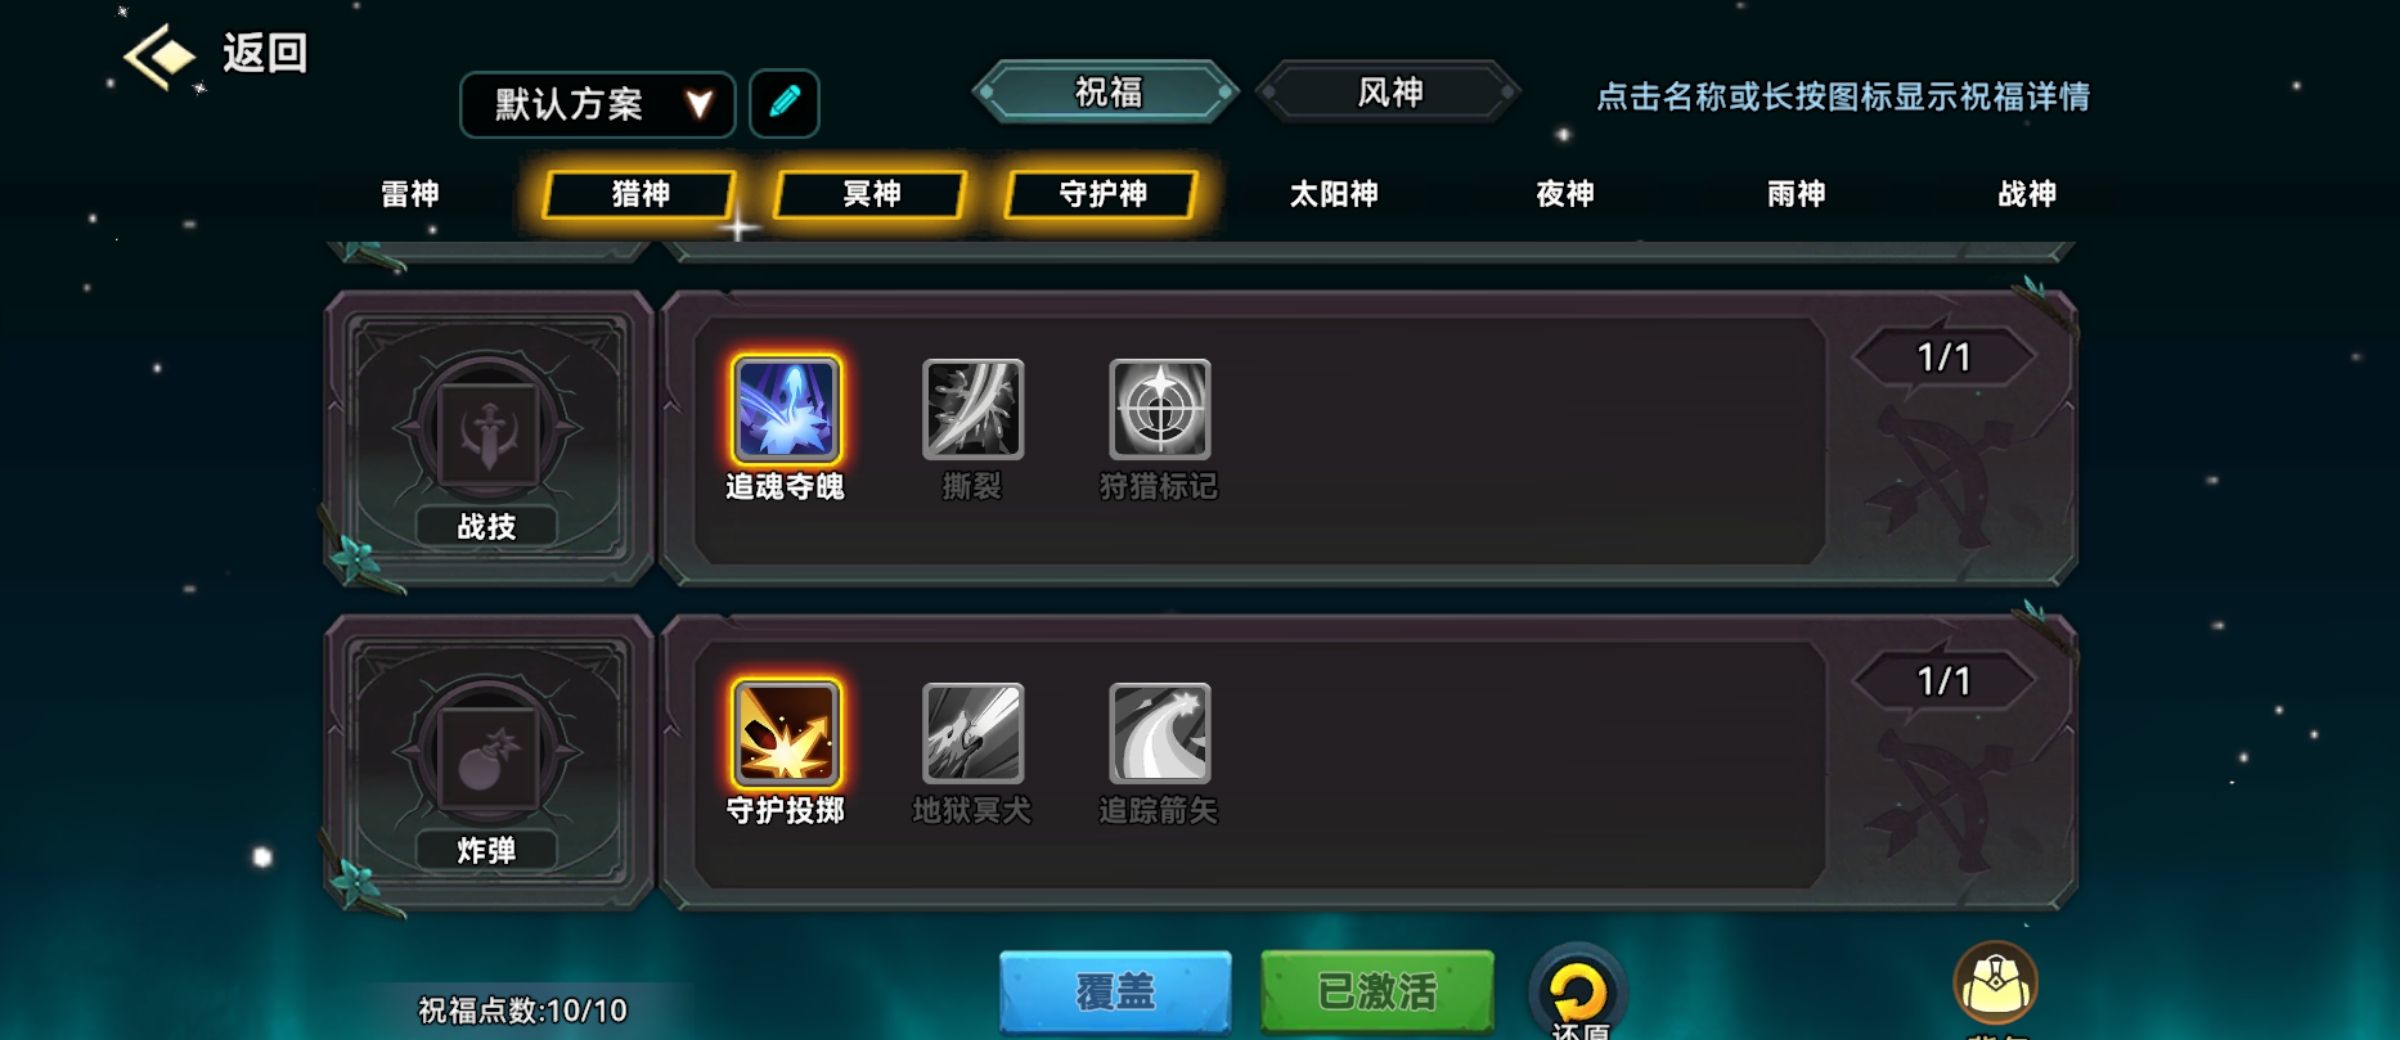The width and height of the screenshot is (2400, 1040).
Task: Click the 还原 reset arrow icon
Action: point(1578,992)
